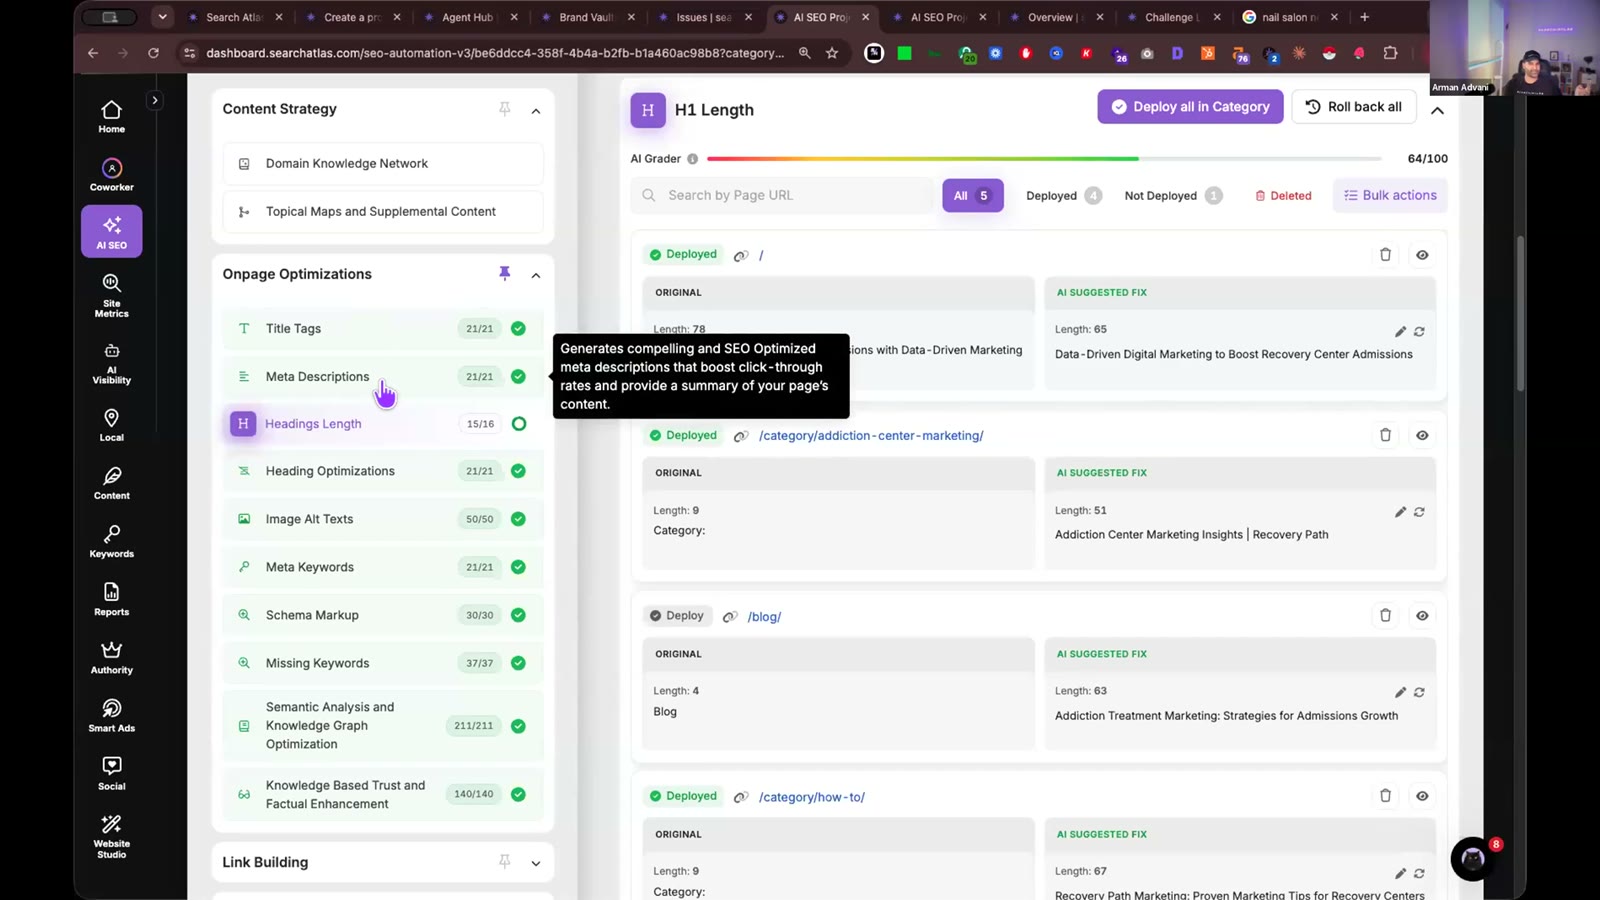This screenshot has height=900, width=1600.
Task: Click the AI Grader score bar
Action: pos(1044,159)
